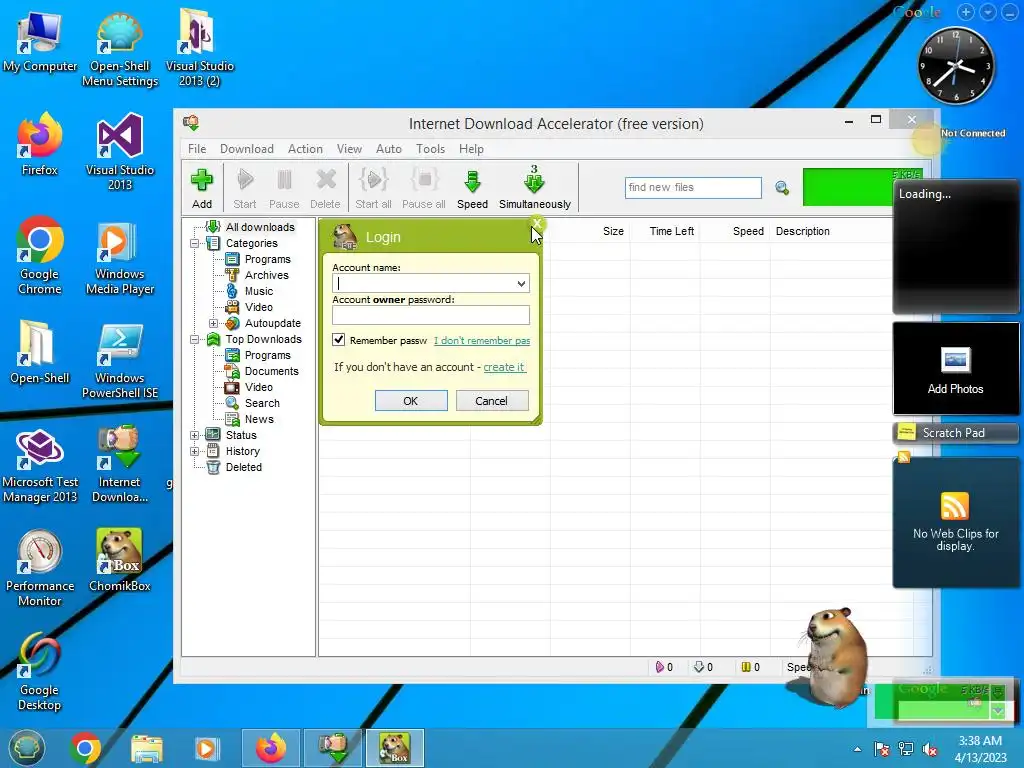The image size is (1024, 768).
Task: Open the Download menu
Action: click(x=247, y=149)
